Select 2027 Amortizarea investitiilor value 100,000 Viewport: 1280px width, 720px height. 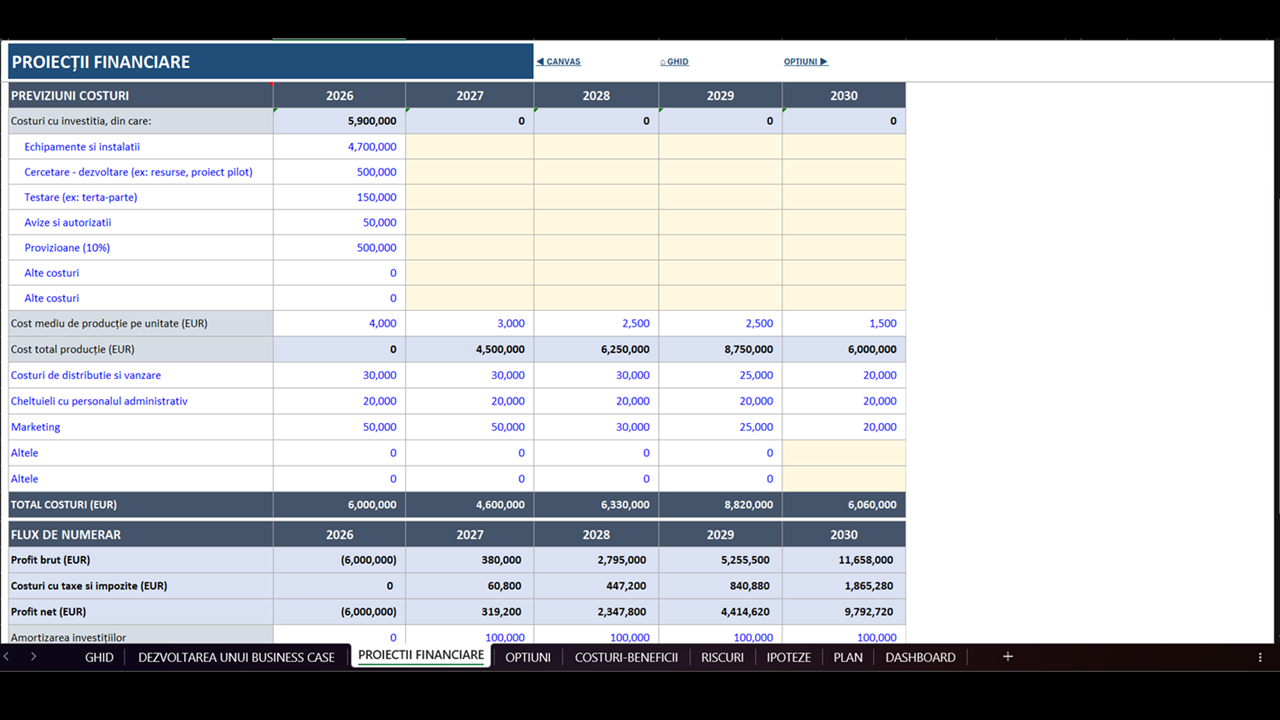coord(469,636)
